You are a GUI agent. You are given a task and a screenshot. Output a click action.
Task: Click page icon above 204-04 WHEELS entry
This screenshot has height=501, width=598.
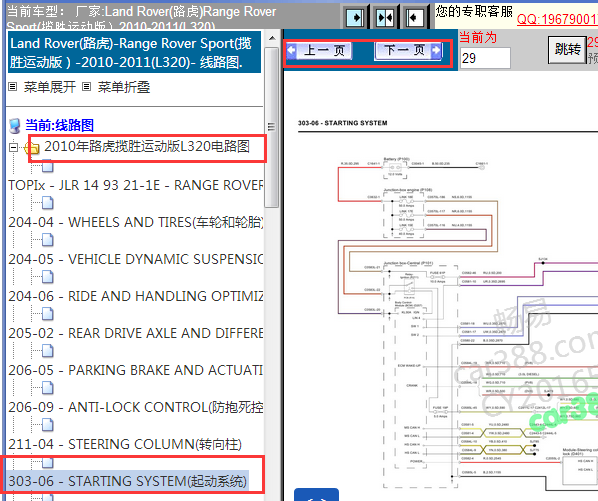[x=48, y=203]
